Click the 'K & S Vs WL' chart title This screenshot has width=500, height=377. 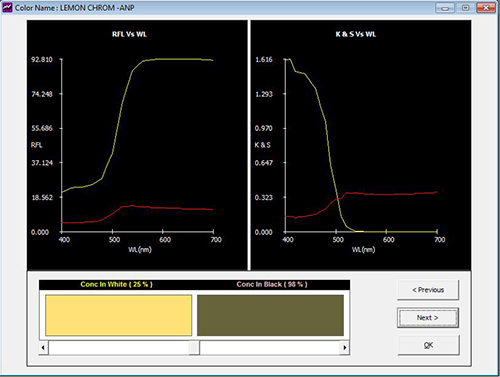[356, 34]
